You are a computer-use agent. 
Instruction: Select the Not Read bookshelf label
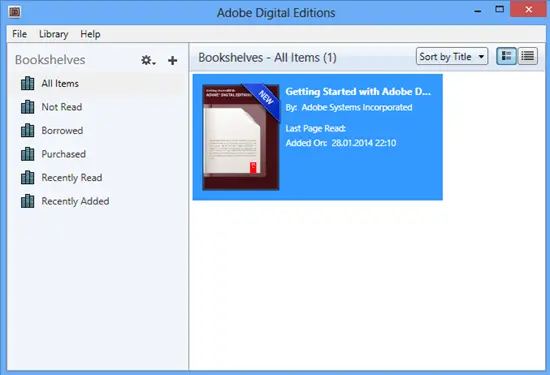point(62,107)
